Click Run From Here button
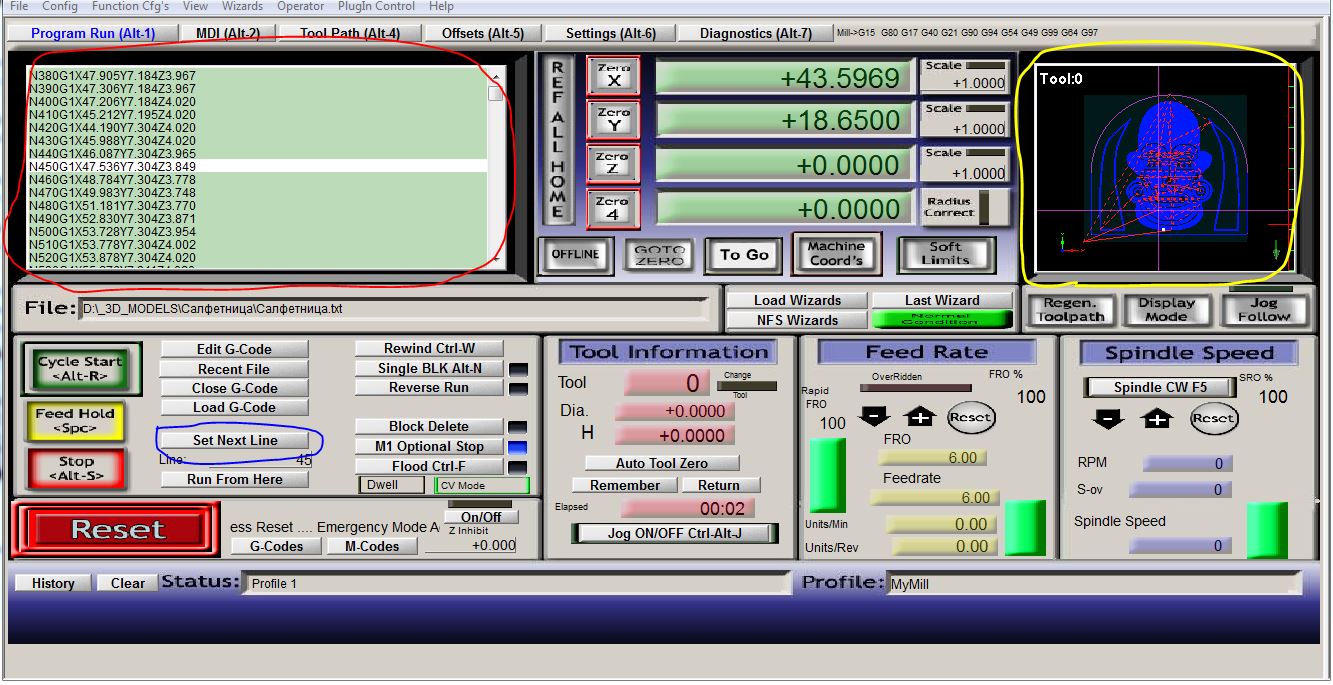 pos(235,479)
